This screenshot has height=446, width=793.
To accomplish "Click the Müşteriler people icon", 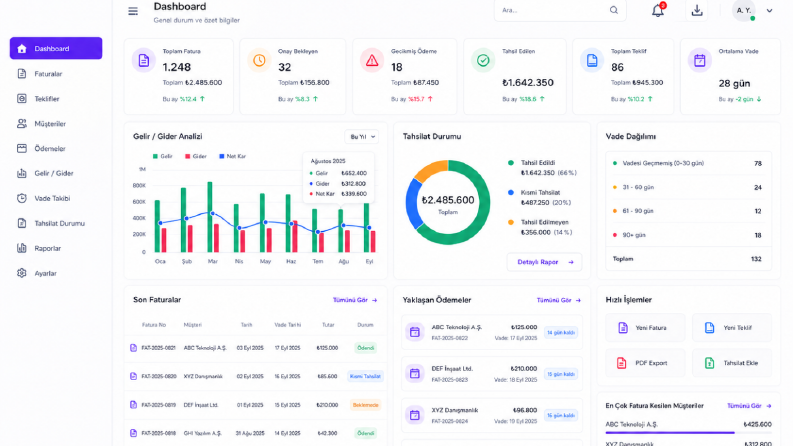I will [22, 123].
